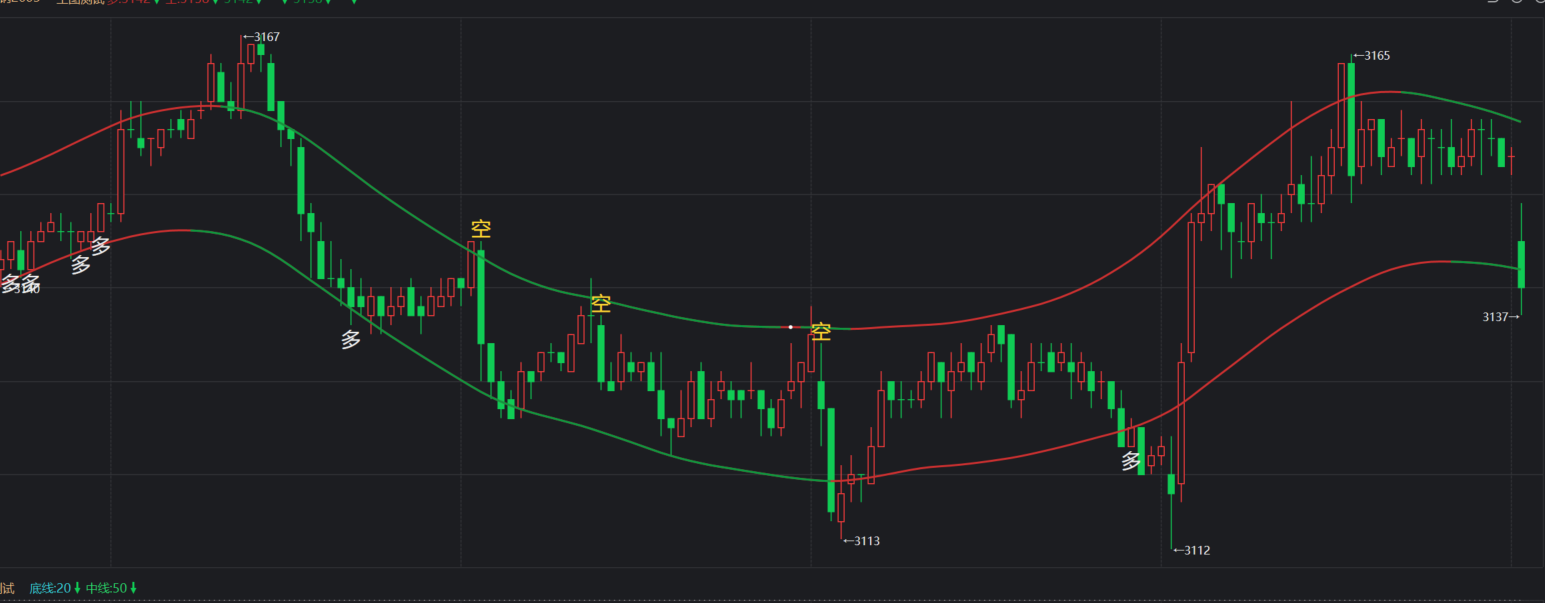The image size is (1545, 603).
Task: Click the 多 marker nearest the 3112 low
Action: (x=1131, y=462)
